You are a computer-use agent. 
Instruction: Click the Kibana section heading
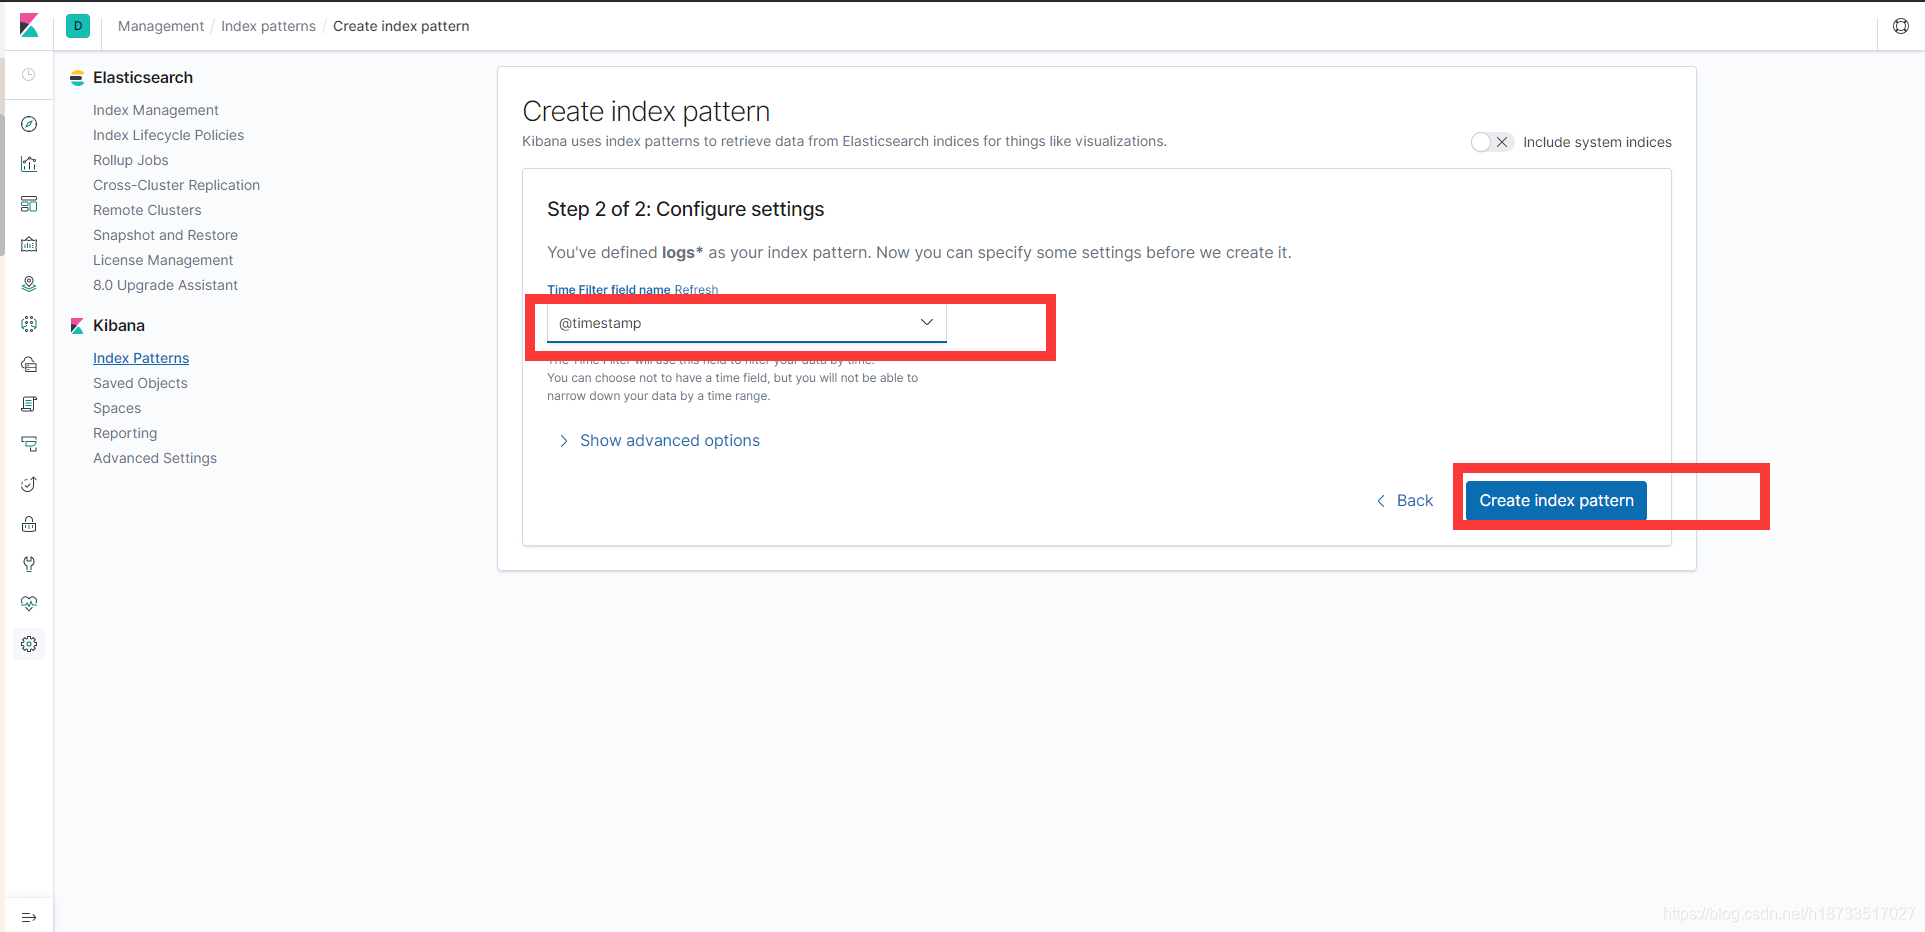(x=119, y=325)
